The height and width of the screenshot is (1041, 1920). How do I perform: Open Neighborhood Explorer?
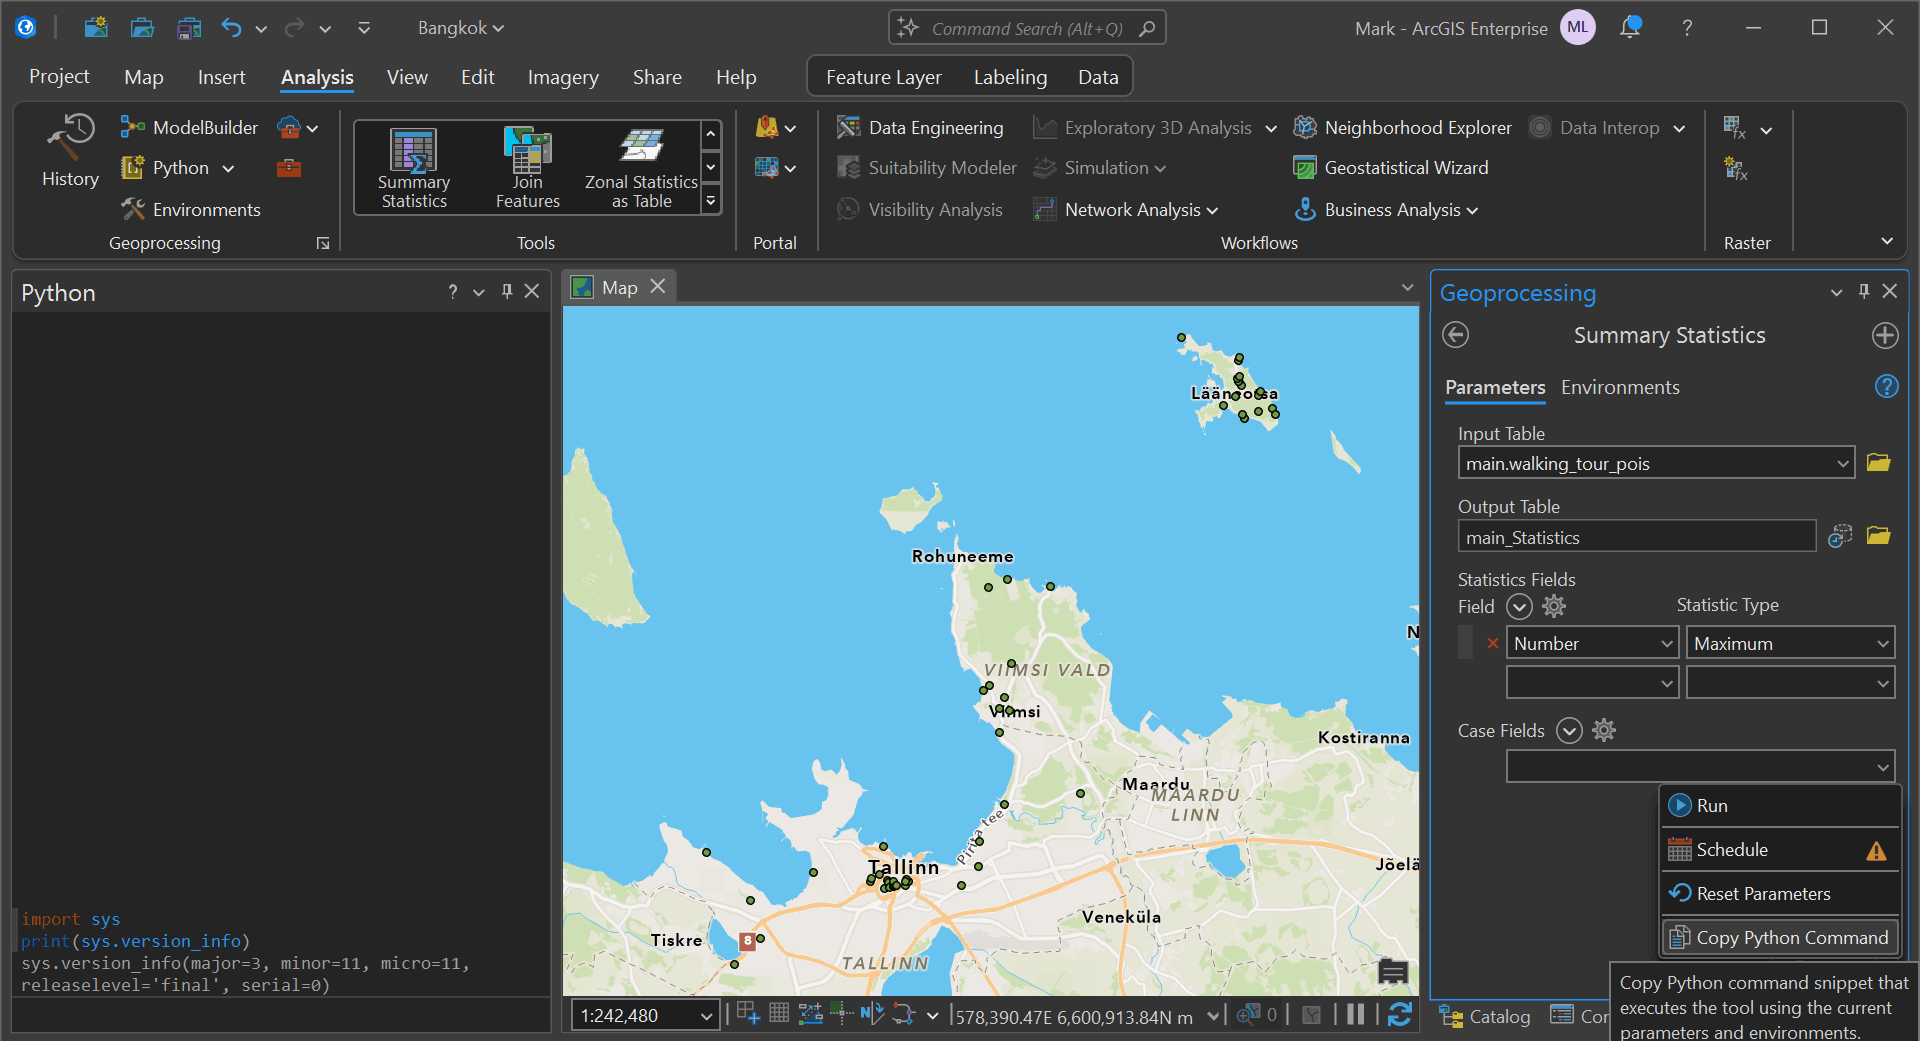[x=1402, y=128]
